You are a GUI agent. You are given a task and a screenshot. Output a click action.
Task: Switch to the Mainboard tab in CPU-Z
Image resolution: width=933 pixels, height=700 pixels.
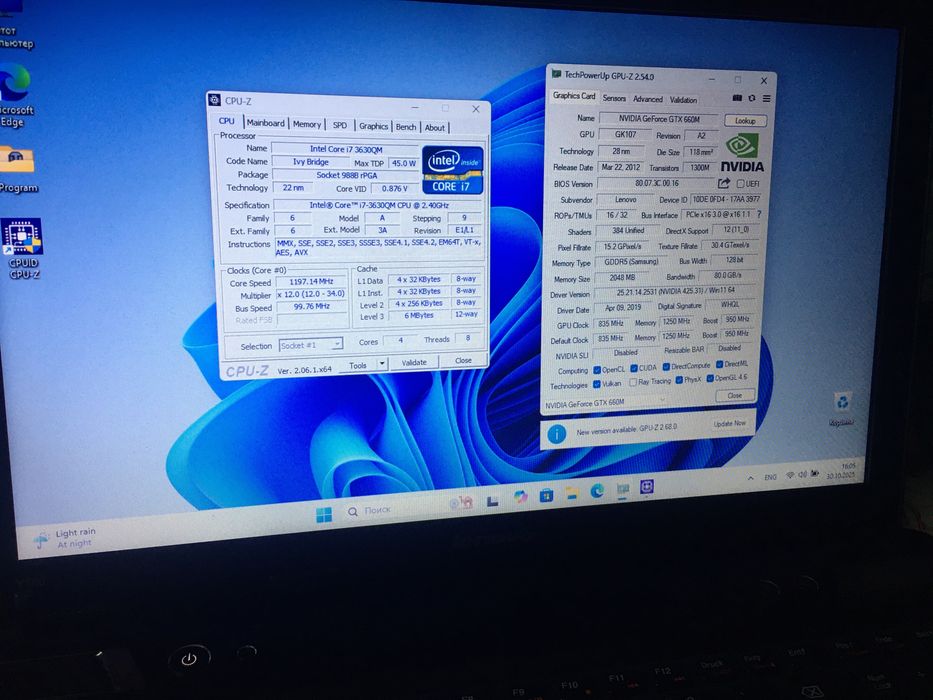(x=265, y=123)
